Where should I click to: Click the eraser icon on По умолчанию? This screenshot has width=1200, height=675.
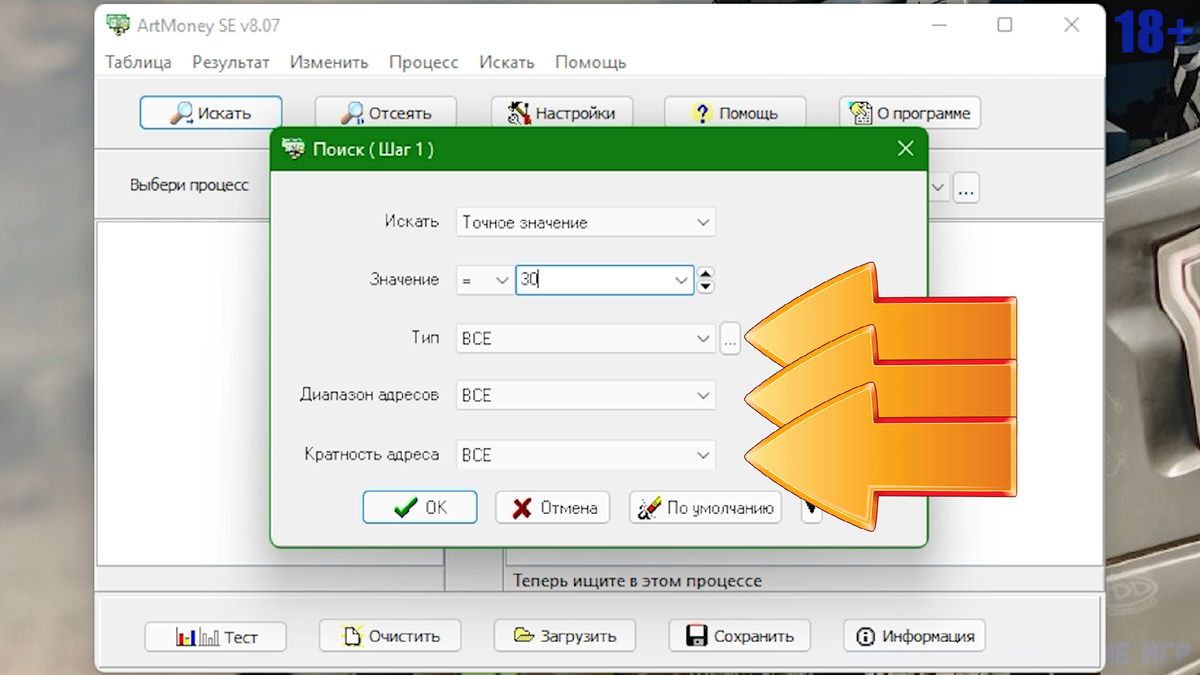point(650,508)
